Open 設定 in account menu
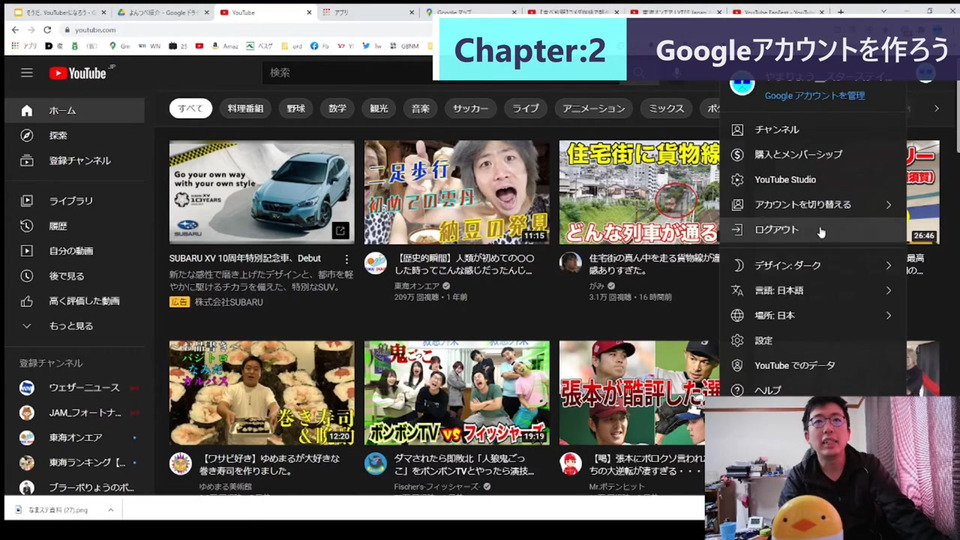Viewport: 960px width, 540px height. [812, 340]
